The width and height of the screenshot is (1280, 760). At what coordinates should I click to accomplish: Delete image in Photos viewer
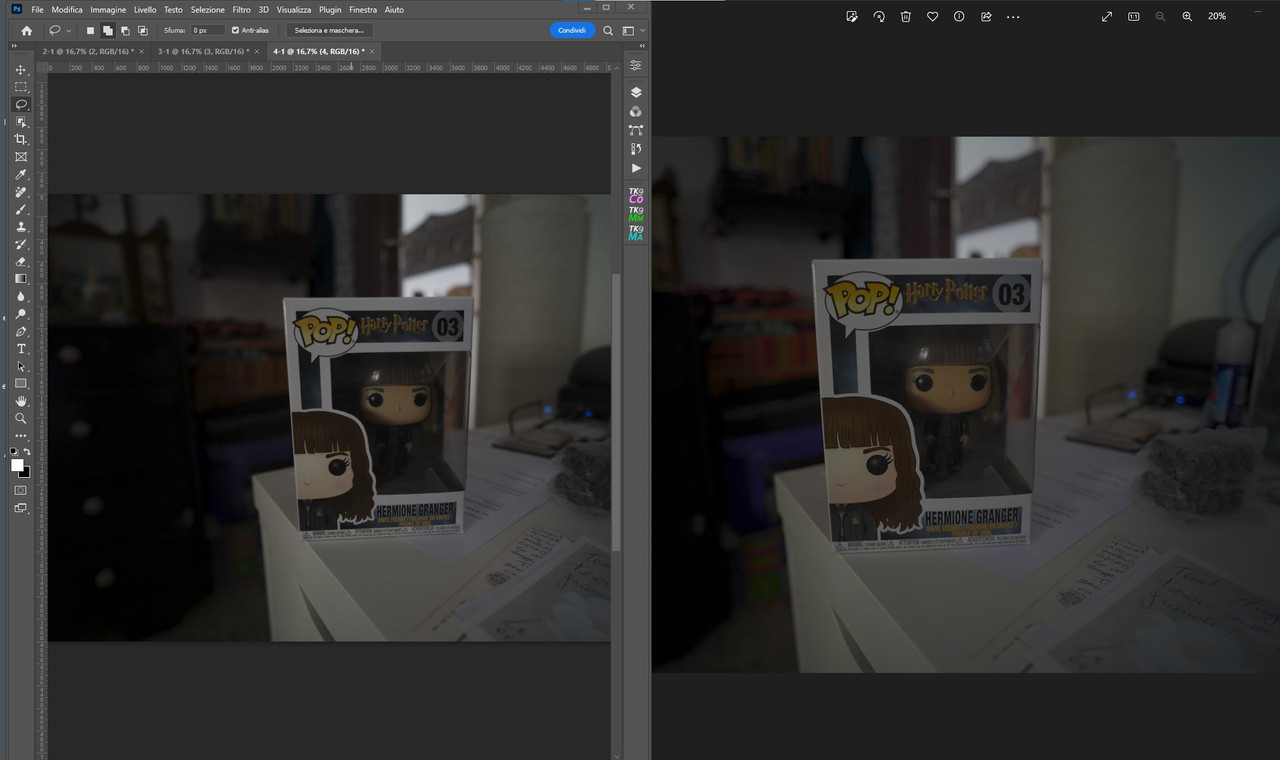[905, 17]
